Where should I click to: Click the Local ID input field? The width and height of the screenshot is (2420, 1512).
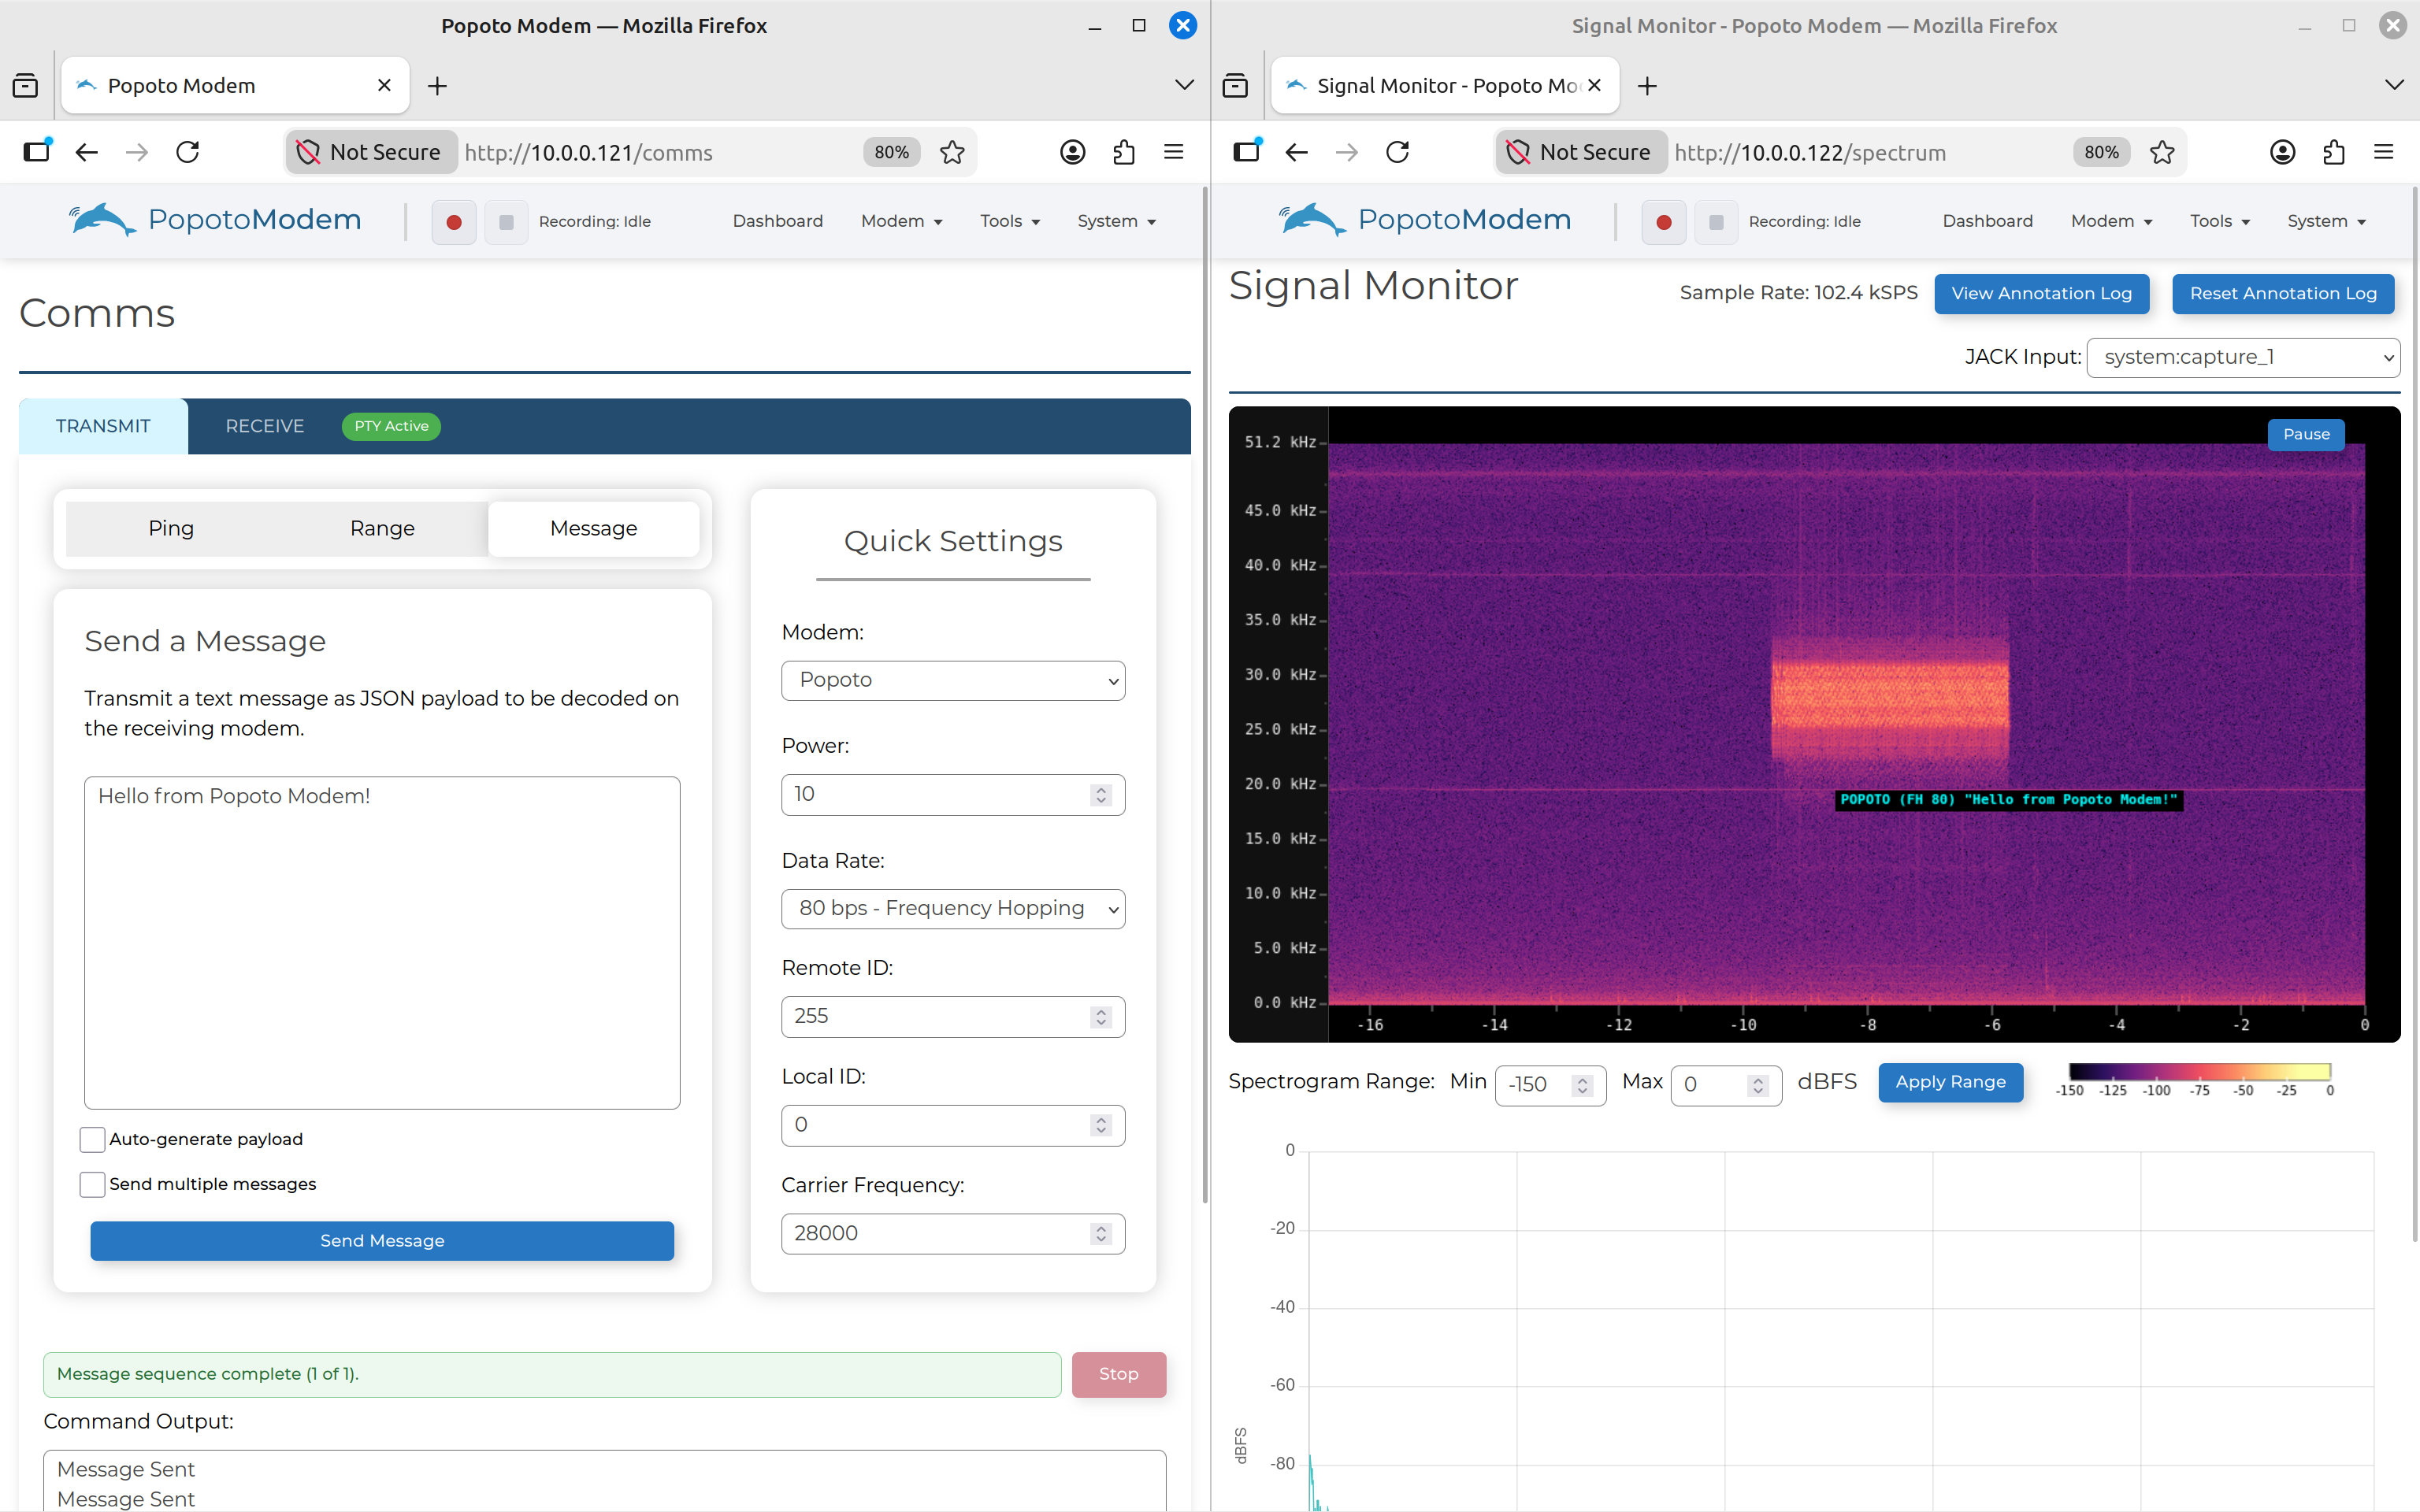click(953, 1126)
